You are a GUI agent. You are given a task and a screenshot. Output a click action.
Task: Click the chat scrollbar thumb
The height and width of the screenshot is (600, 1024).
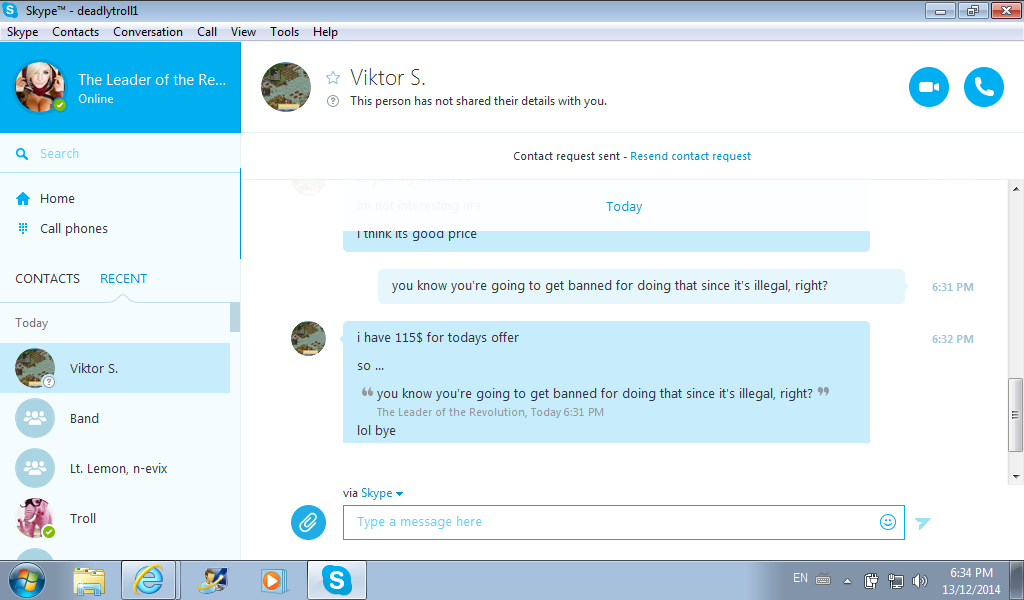click(1016, 415)
